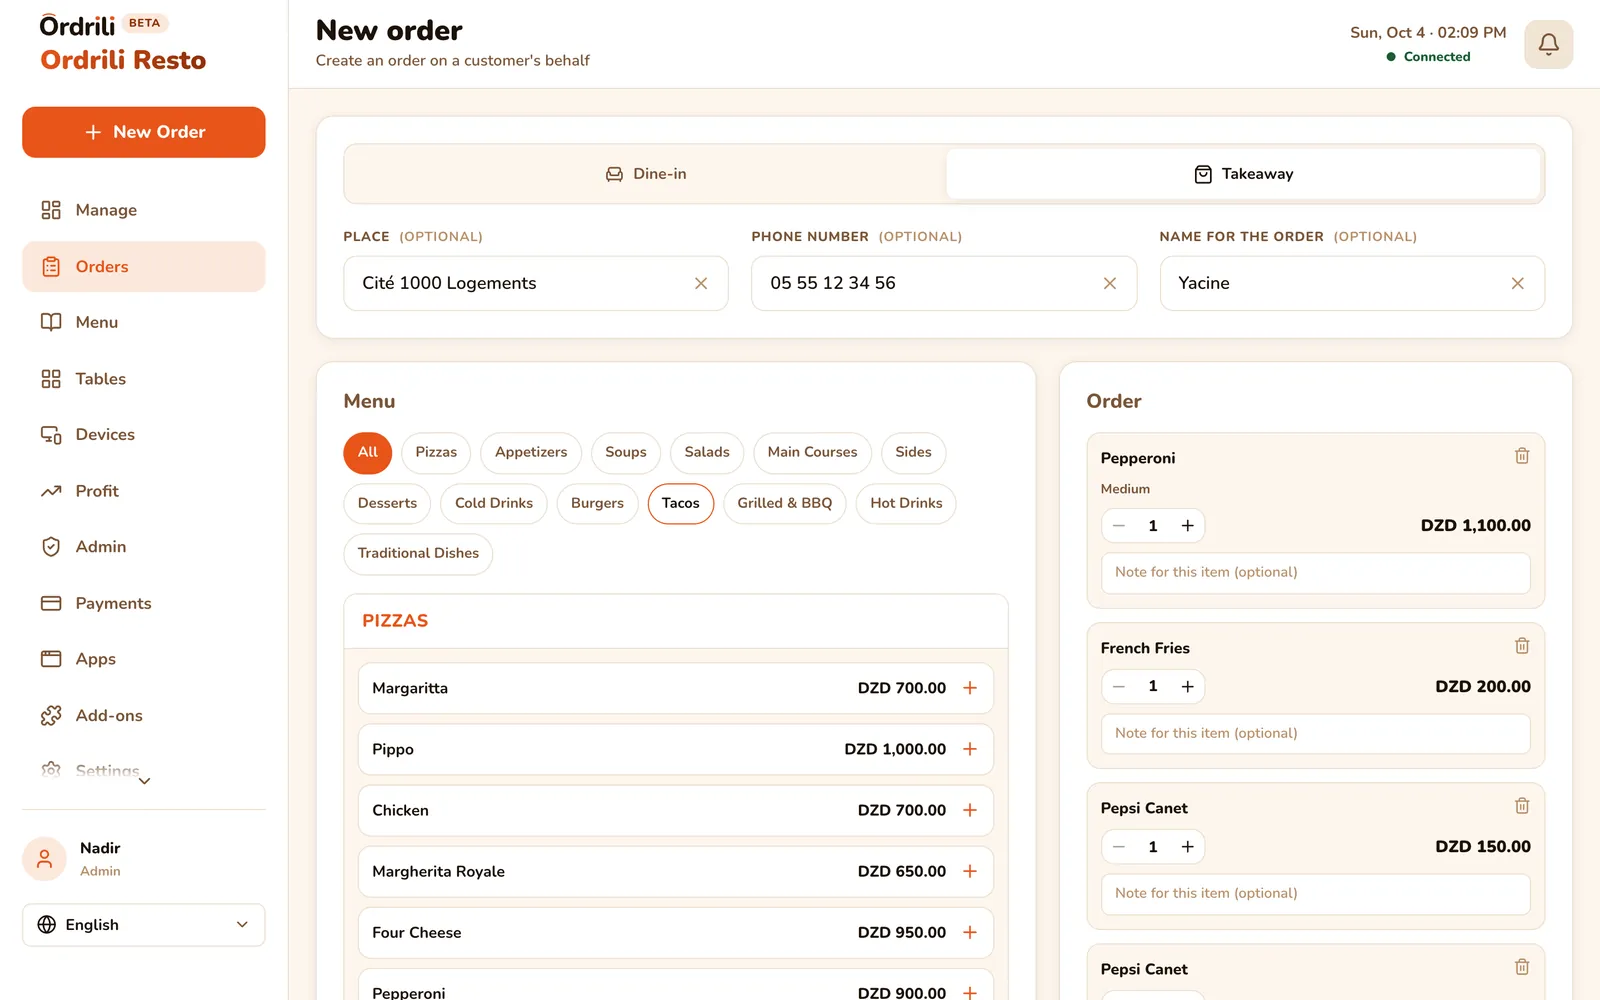Viewport: 1600px width, 1000px height.
Task: Clear the phone number field
Action: 1109,284
